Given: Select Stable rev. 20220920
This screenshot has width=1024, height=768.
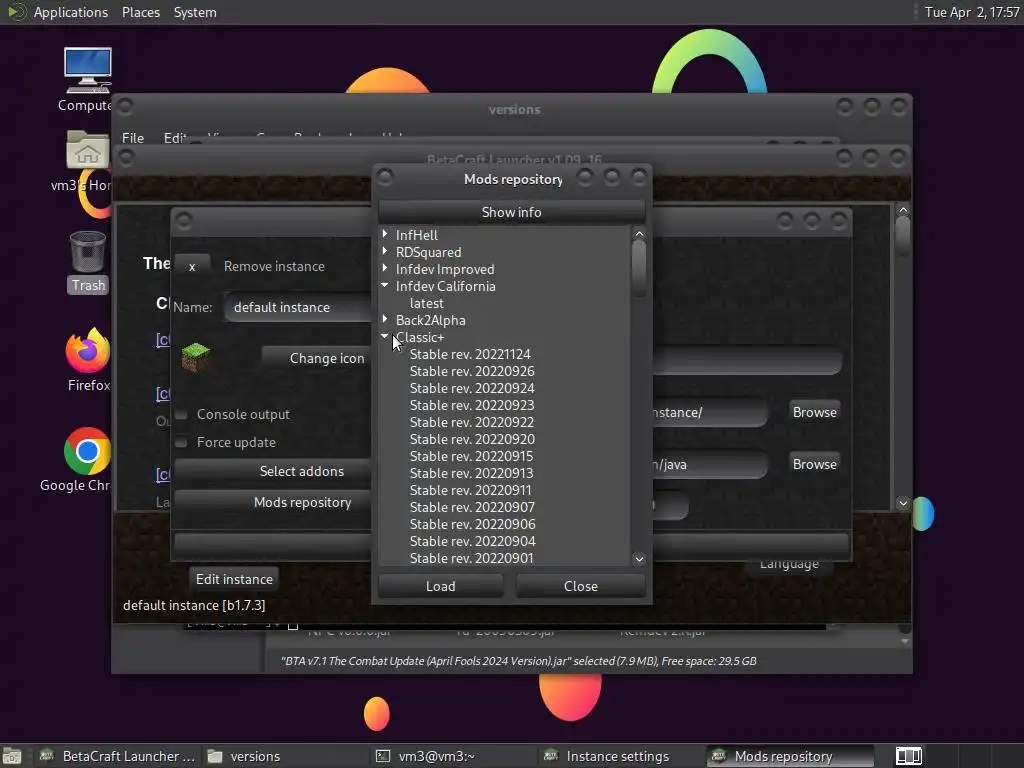Looking at the screenshot, I should [472, 439].
